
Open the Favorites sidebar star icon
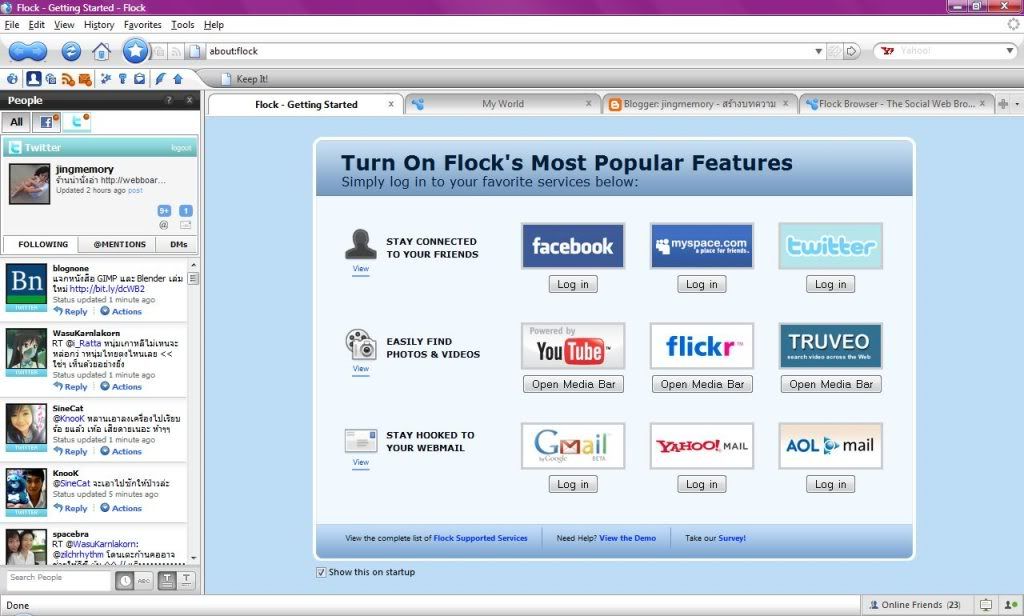(x=105, y=79)
